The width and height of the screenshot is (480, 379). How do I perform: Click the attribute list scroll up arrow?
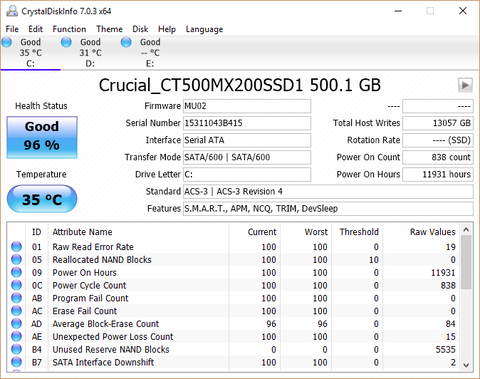click(466, 230)
